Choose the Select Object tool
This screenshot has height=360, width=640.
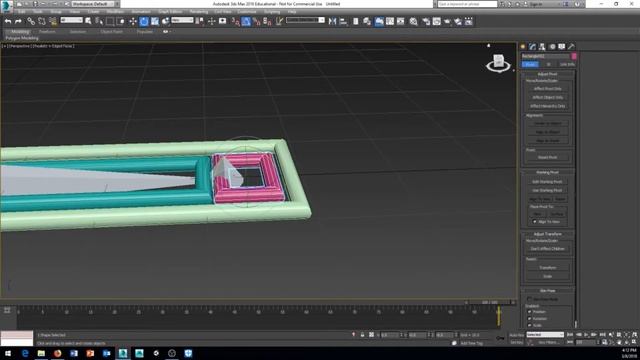point(88,21)
